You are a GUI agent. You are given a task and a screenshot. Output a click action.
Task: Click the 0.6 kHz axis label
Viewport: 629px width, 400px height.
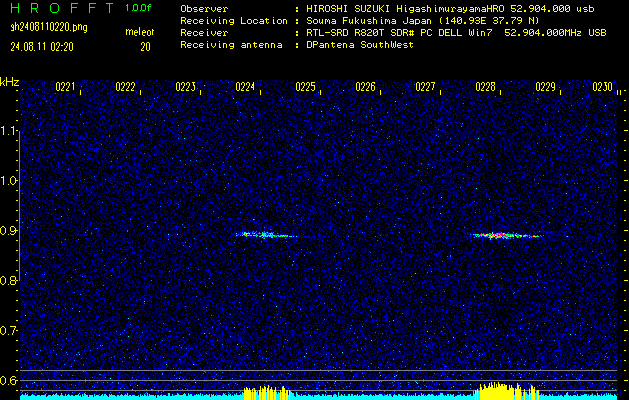[9, 380]
